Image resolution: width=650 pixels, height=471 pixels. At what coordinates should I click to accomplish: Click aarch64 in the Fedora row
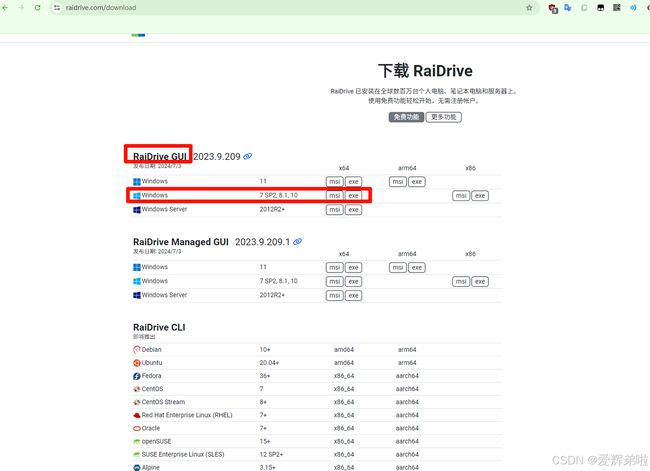(x=407, y=376)
